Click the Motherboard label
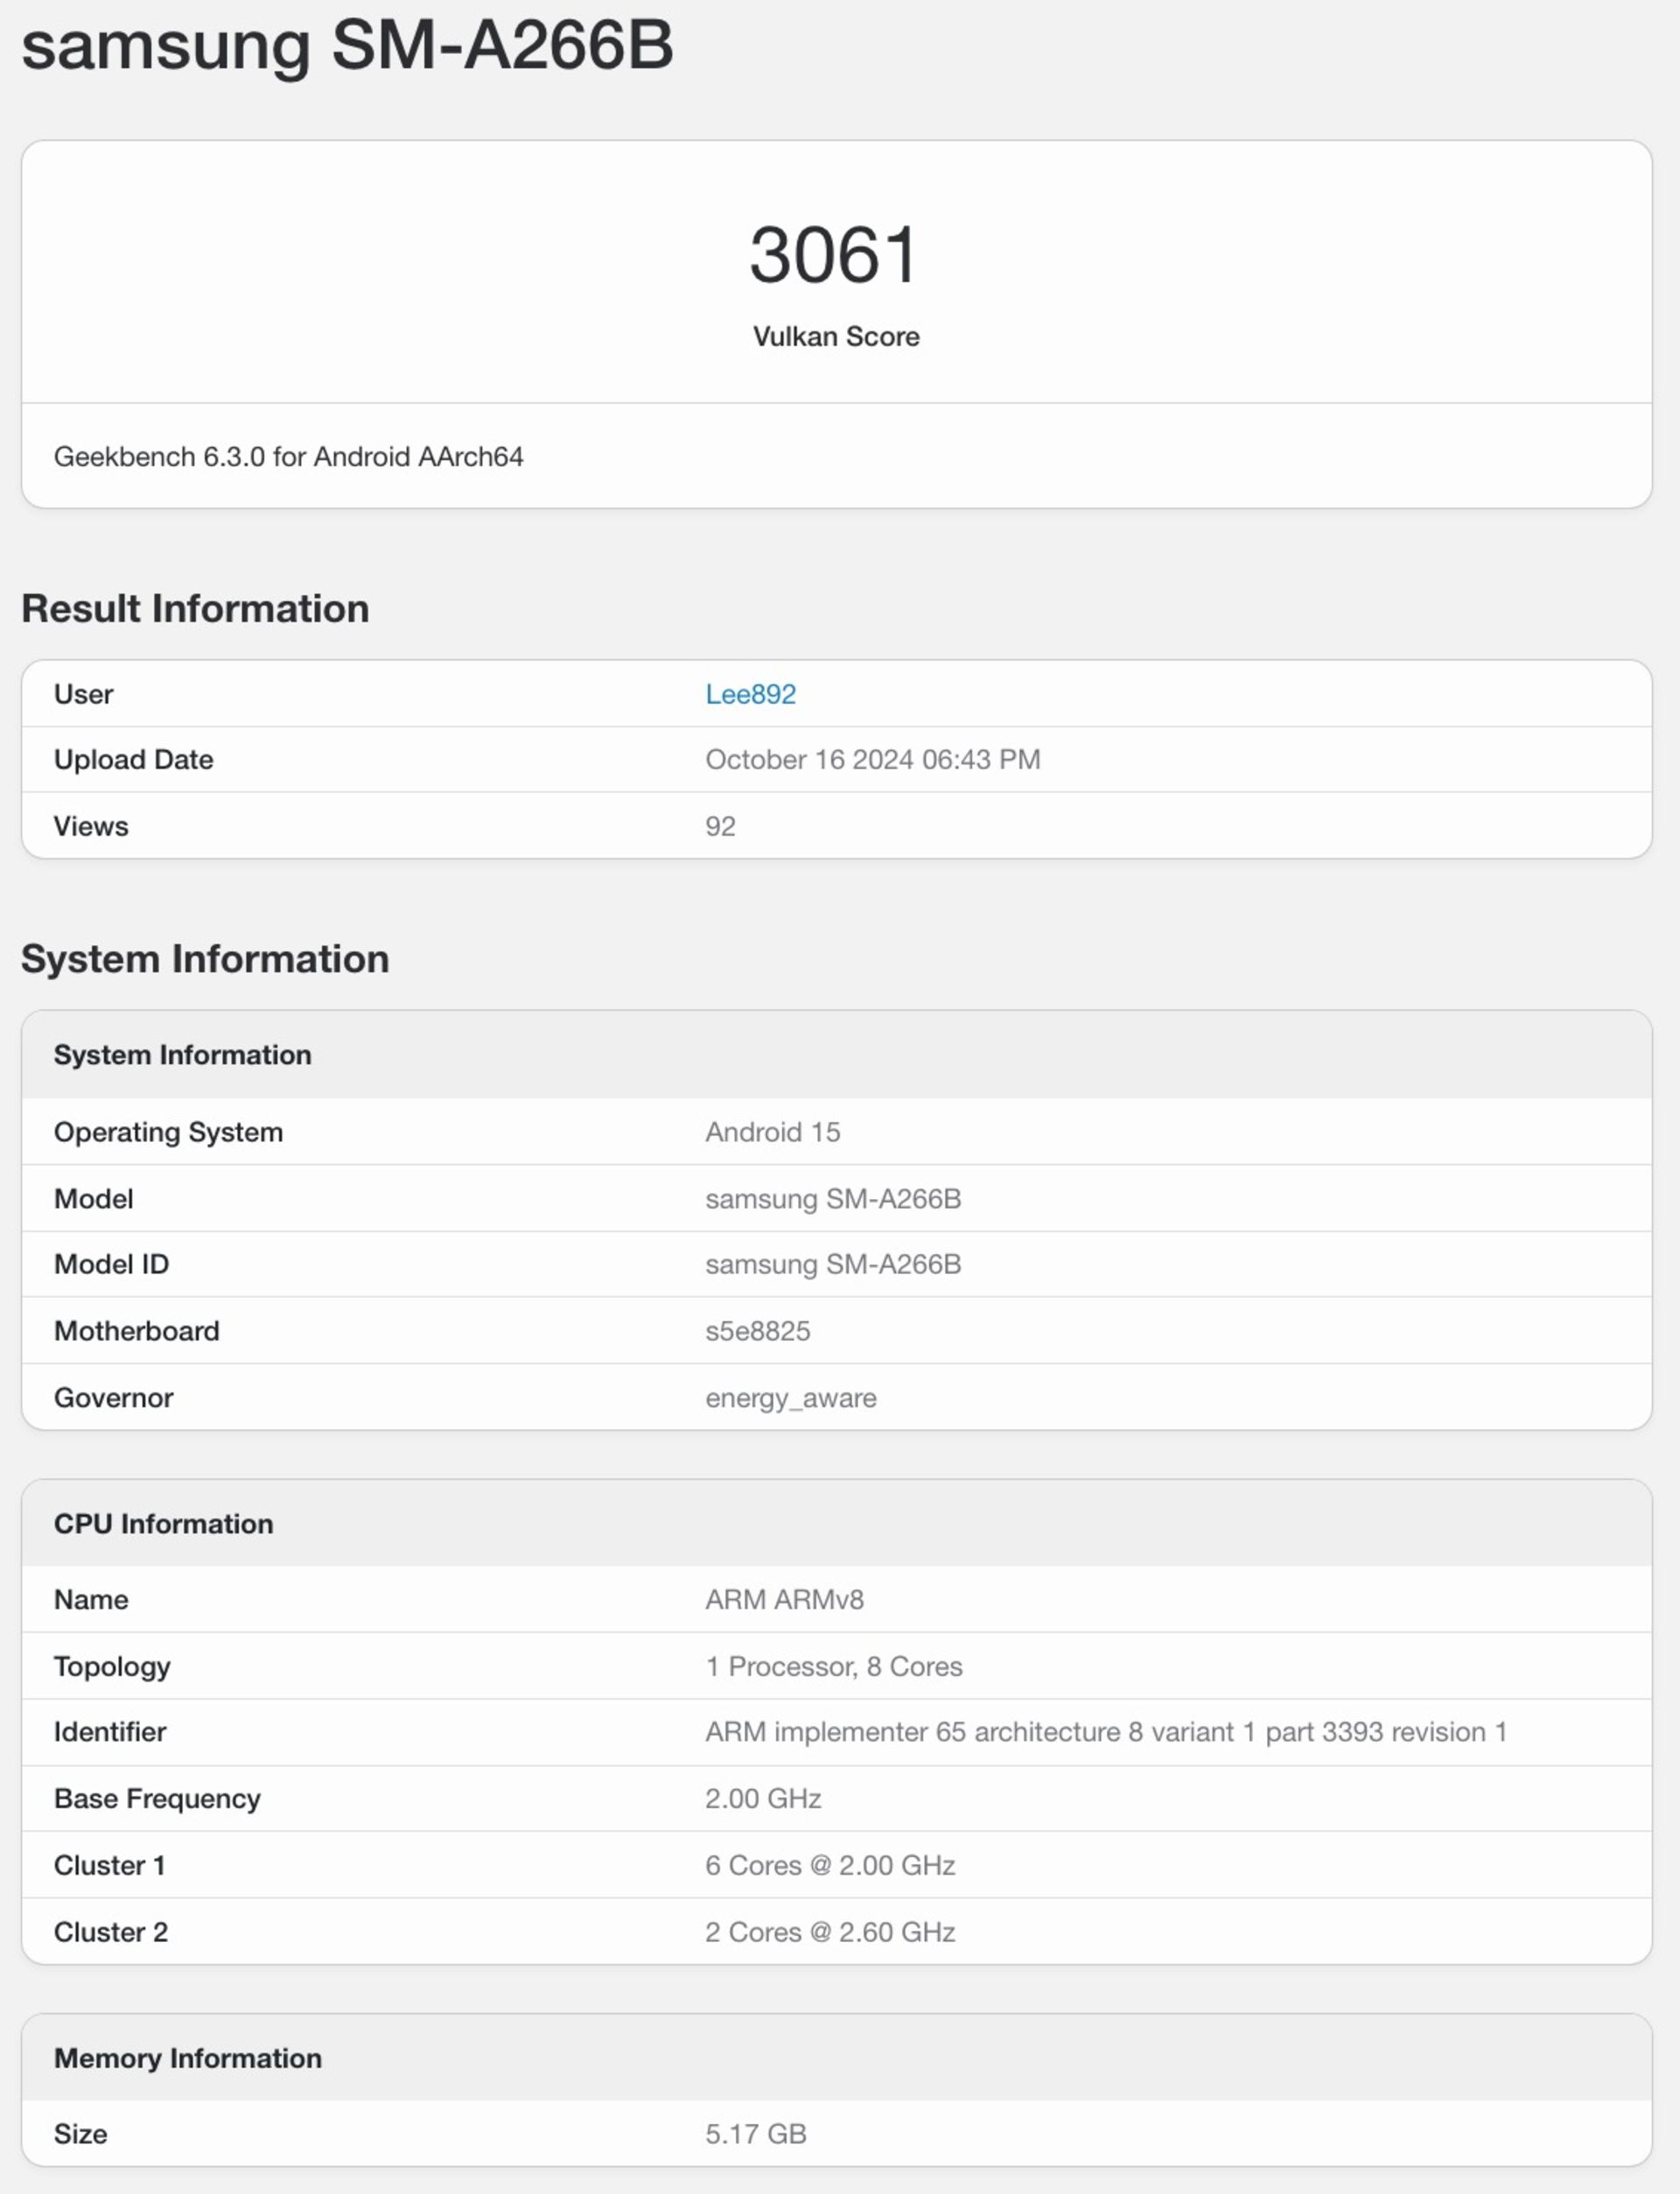This screenshot has height=2194, width=1680. (136, 1331)
